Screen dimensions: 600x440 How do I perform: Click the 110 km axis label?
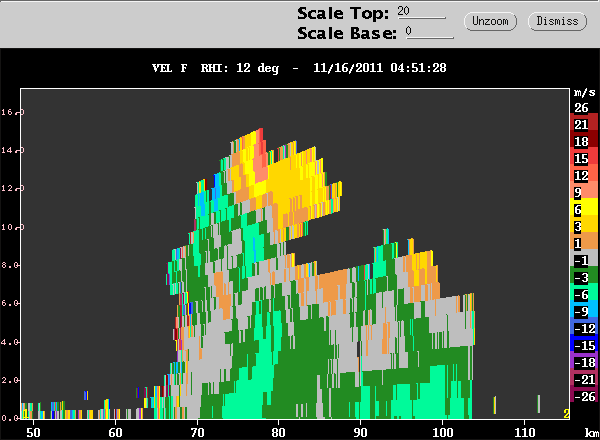524,433
